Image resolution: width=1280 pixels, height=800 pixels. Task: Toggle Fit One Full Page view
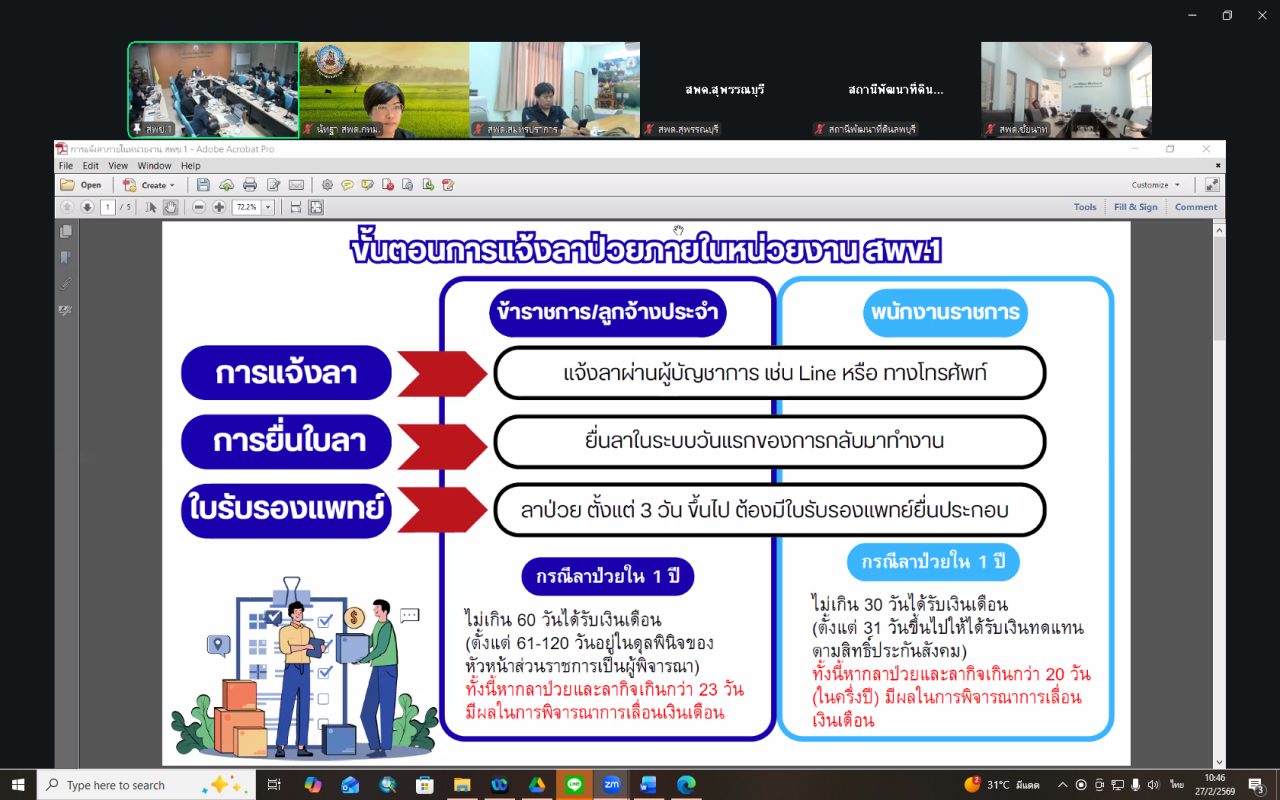tap(315, 207)
